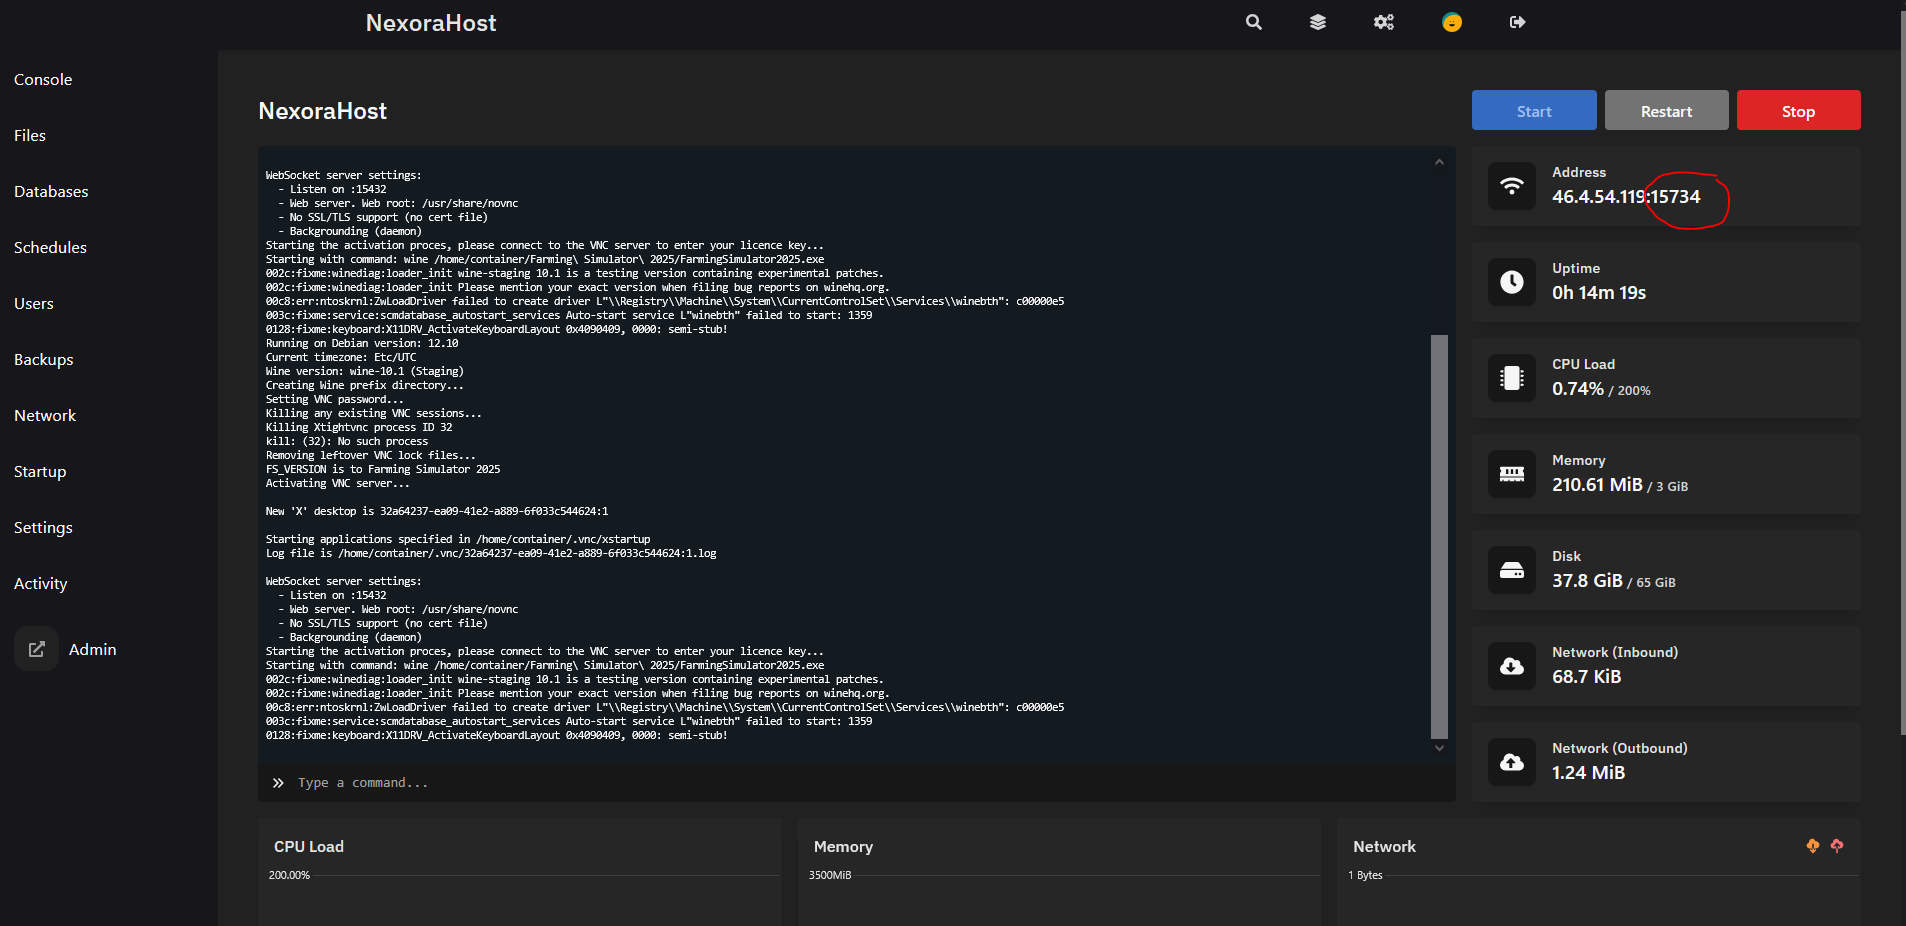The image size is (1906, 926).
Task: Click the blue Start button
Action: click(x=1534, y=110)
